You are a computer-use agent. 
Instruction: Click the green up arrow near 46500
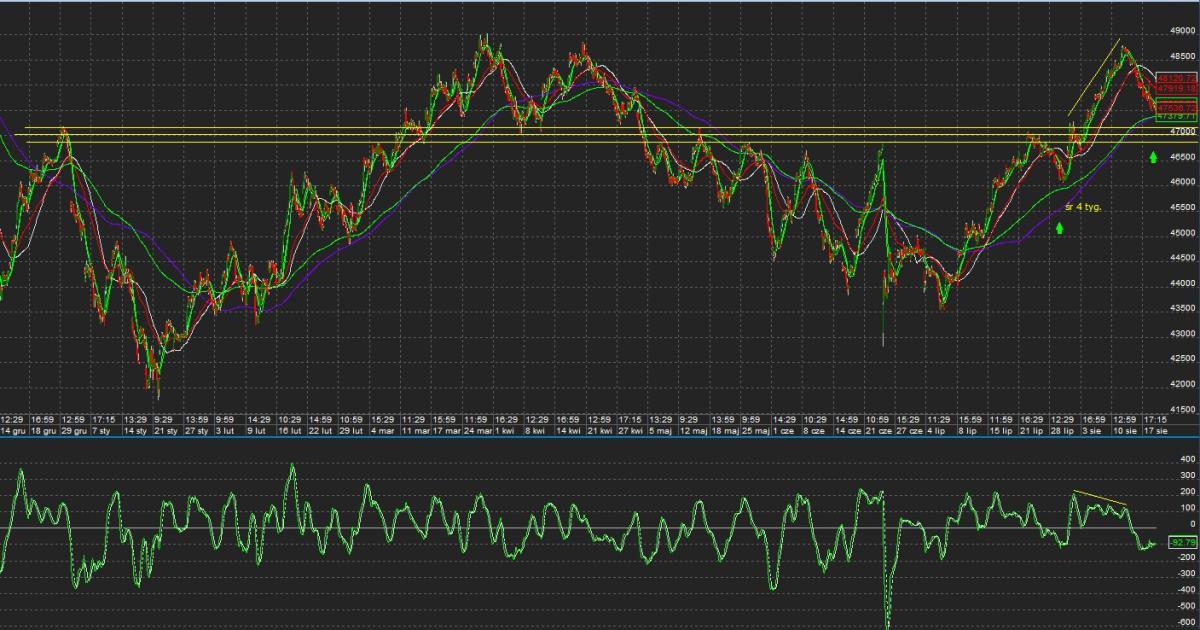(1153, 157)
